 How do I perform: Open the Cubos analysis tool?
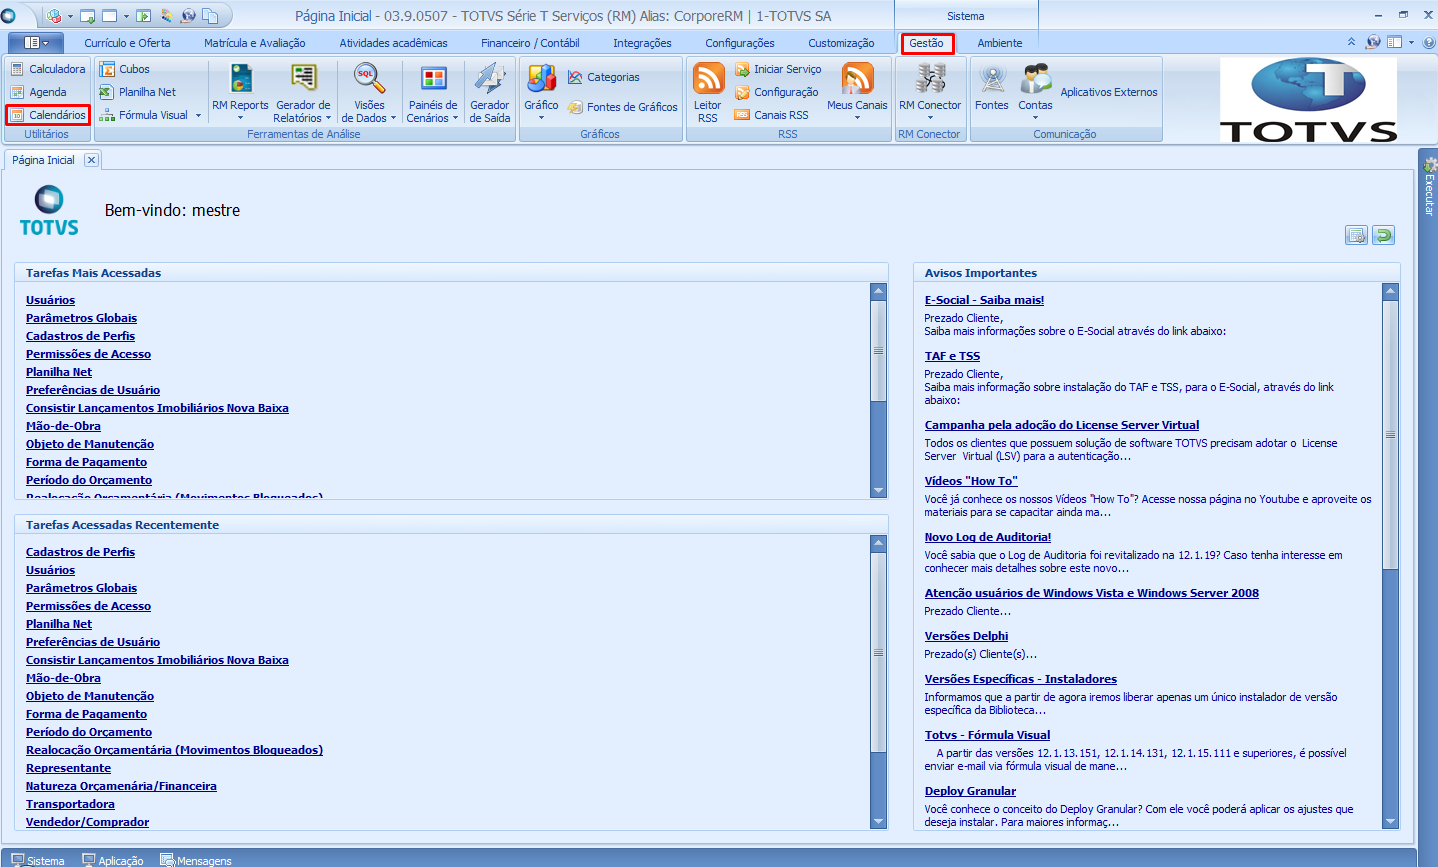tap(125, 69)
